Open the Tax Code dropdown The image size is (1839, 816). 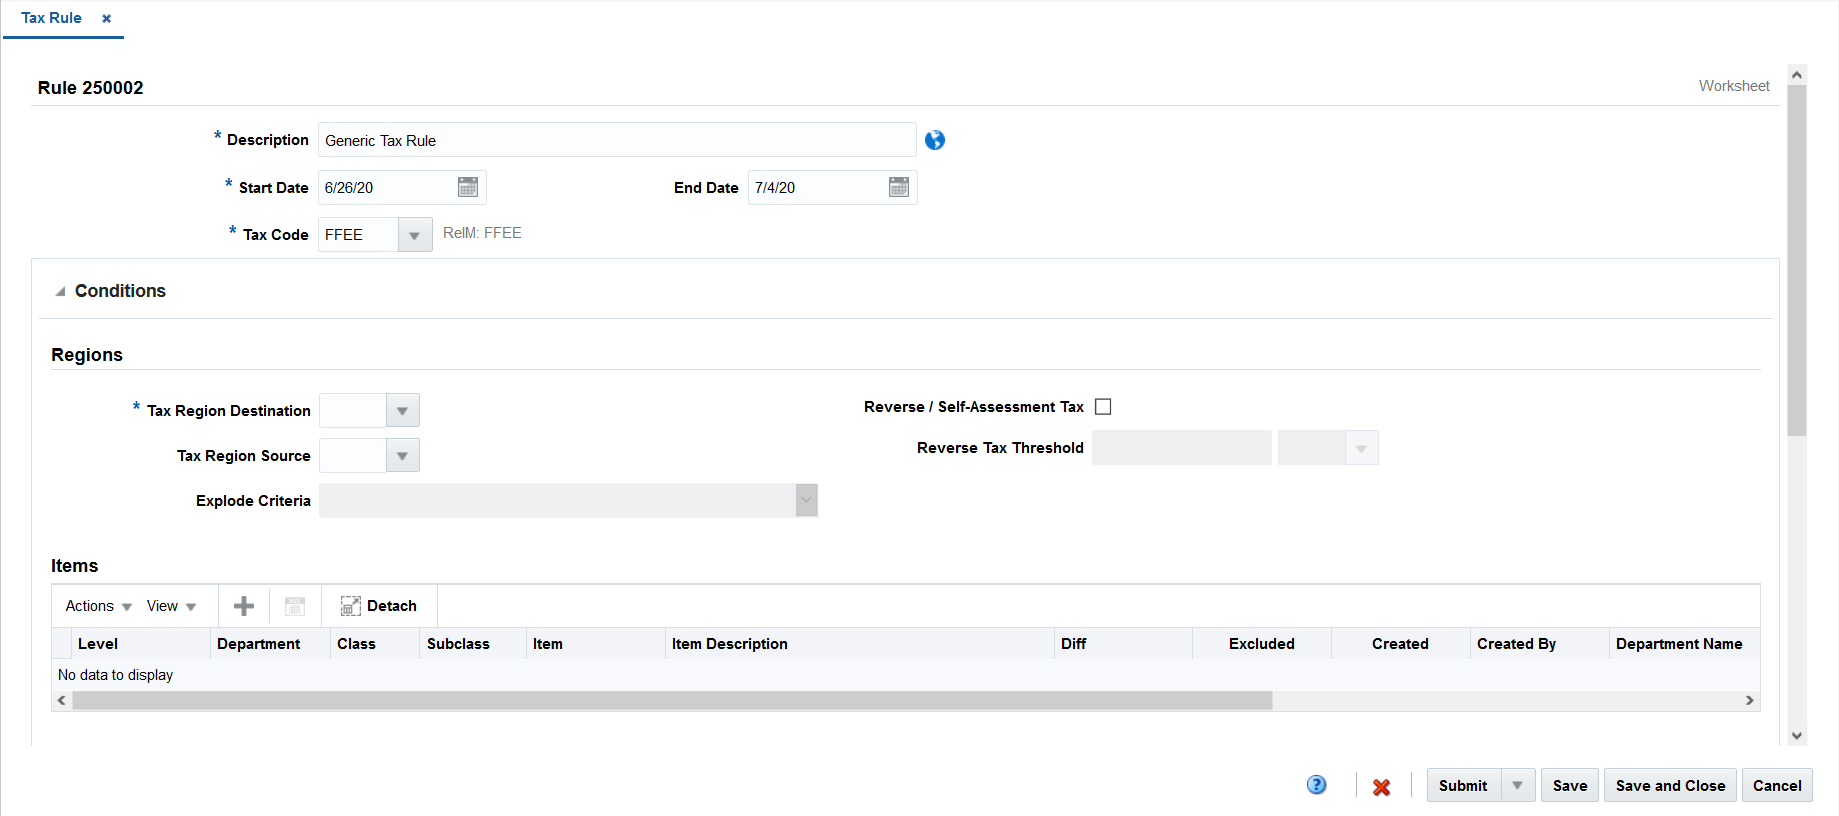pyautogui.click(x=415, y=235)
